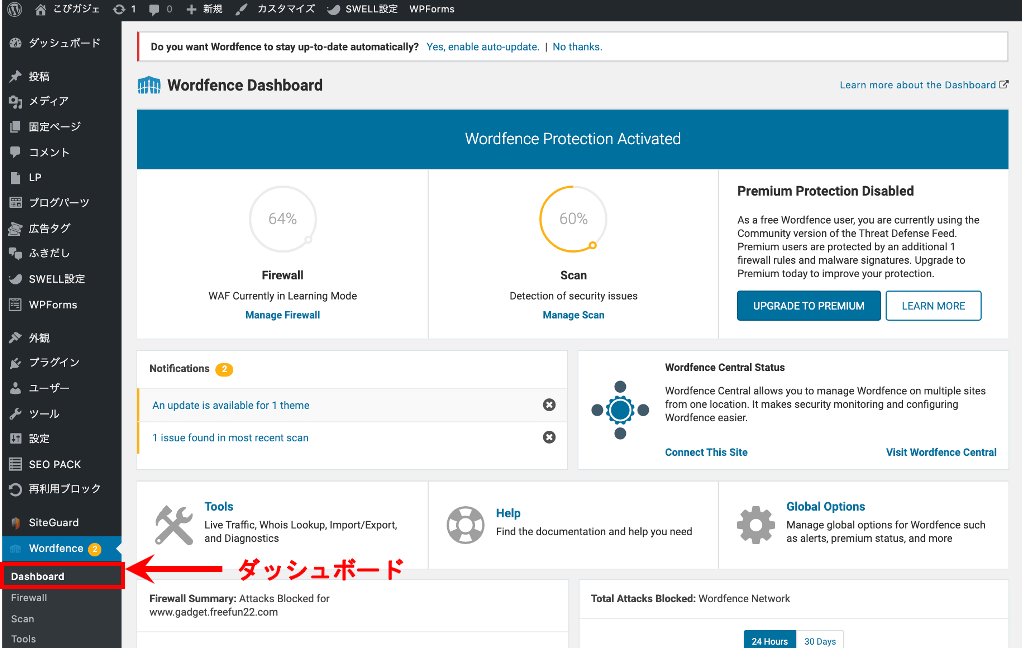Viewport: 1022px width, 648px height.
Task: Click the Wordfence logo beside dashboard title
Action: pyautogui.click(x=149, y=85)
